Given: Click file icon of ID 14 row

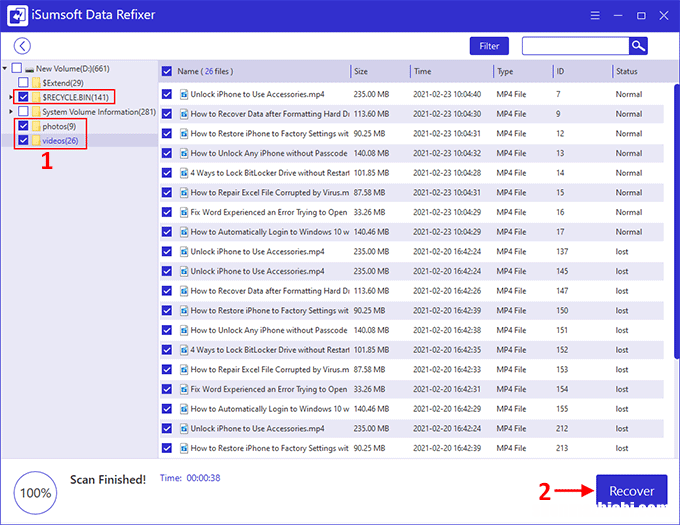Looking at the screenshot, I should 184,173.
